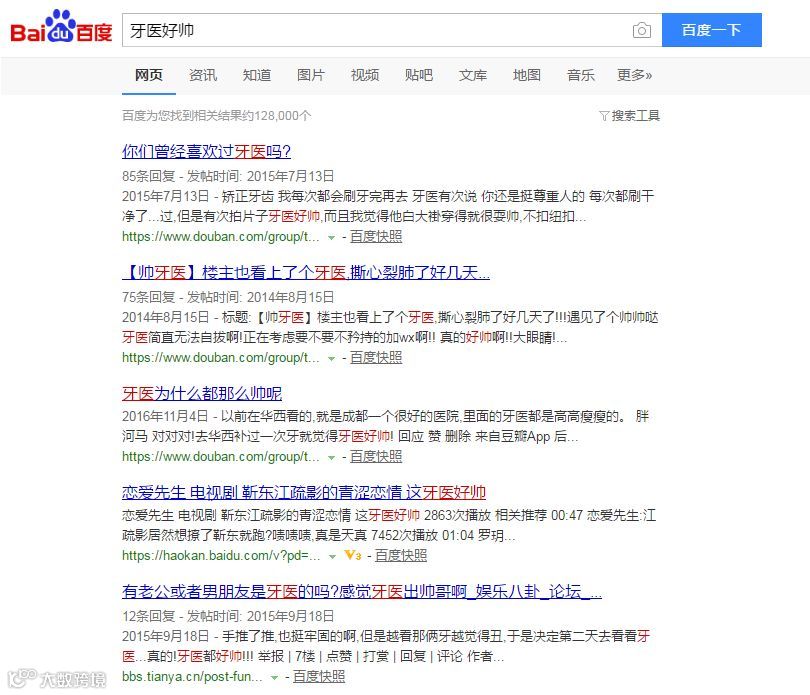Screen dimensions: 810x695
Task: Open result 你们曾经喜欢过牙医吗?
Action: (206, 151)
